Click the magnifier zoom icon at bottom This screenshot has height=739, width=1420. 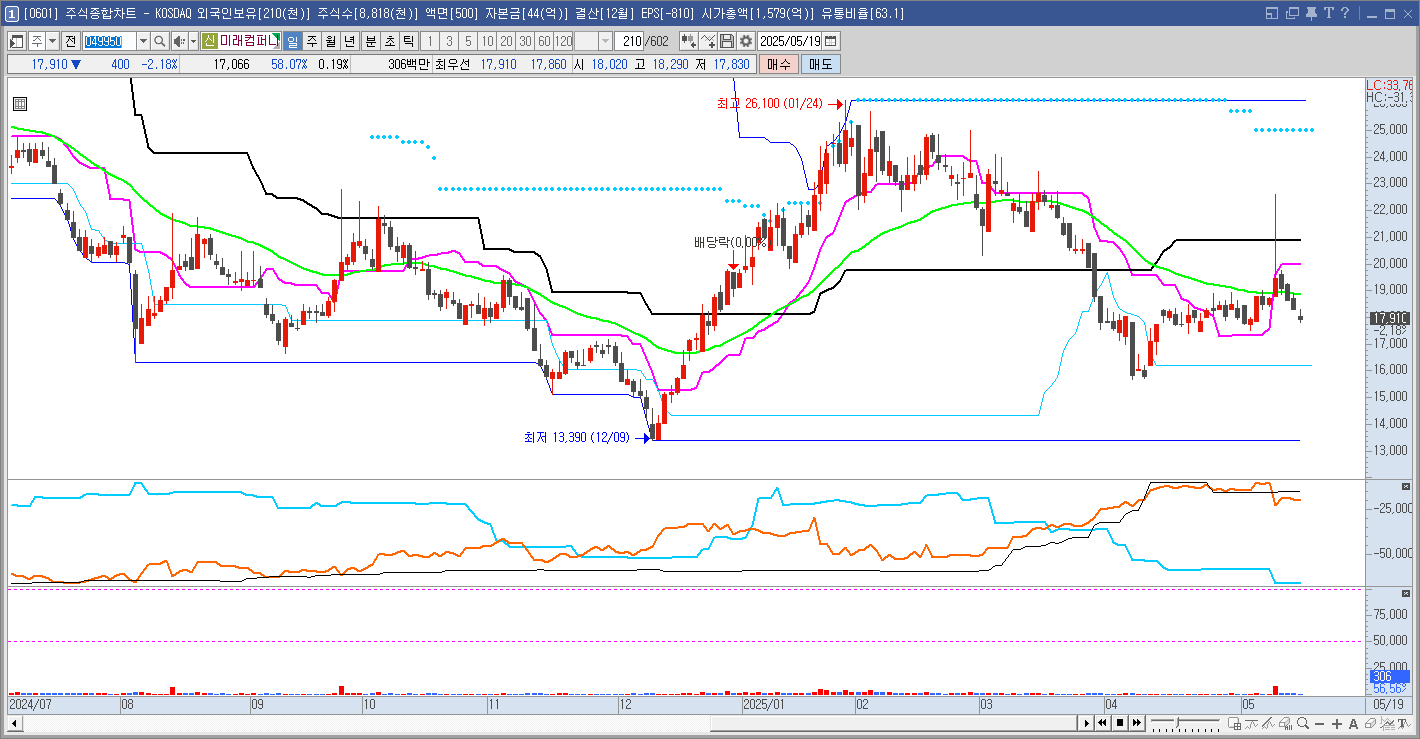pos(1303,723)
